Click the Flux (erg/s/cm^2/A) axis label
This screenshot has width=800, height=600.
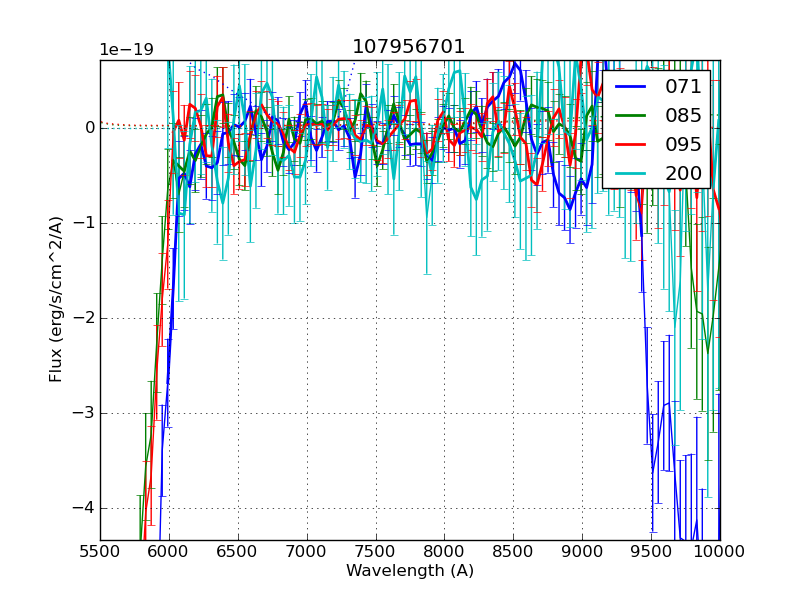56,299
